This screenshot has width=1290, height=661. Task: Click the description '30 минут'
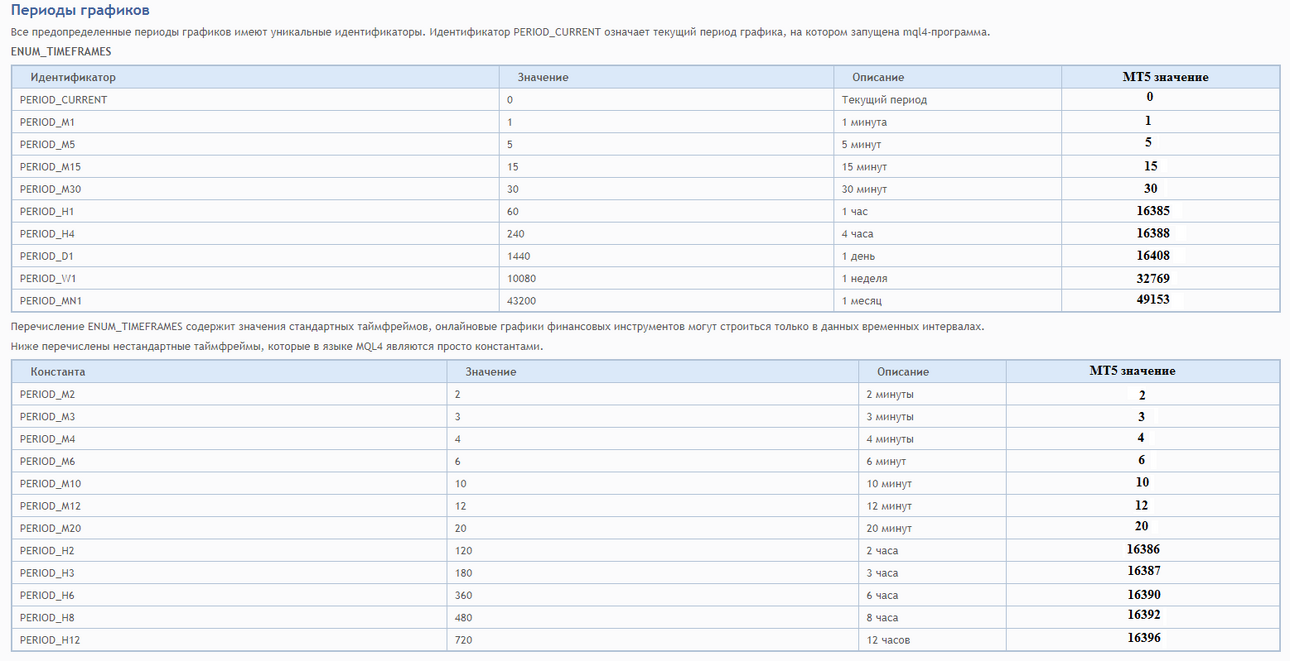[x=864, y=189]
